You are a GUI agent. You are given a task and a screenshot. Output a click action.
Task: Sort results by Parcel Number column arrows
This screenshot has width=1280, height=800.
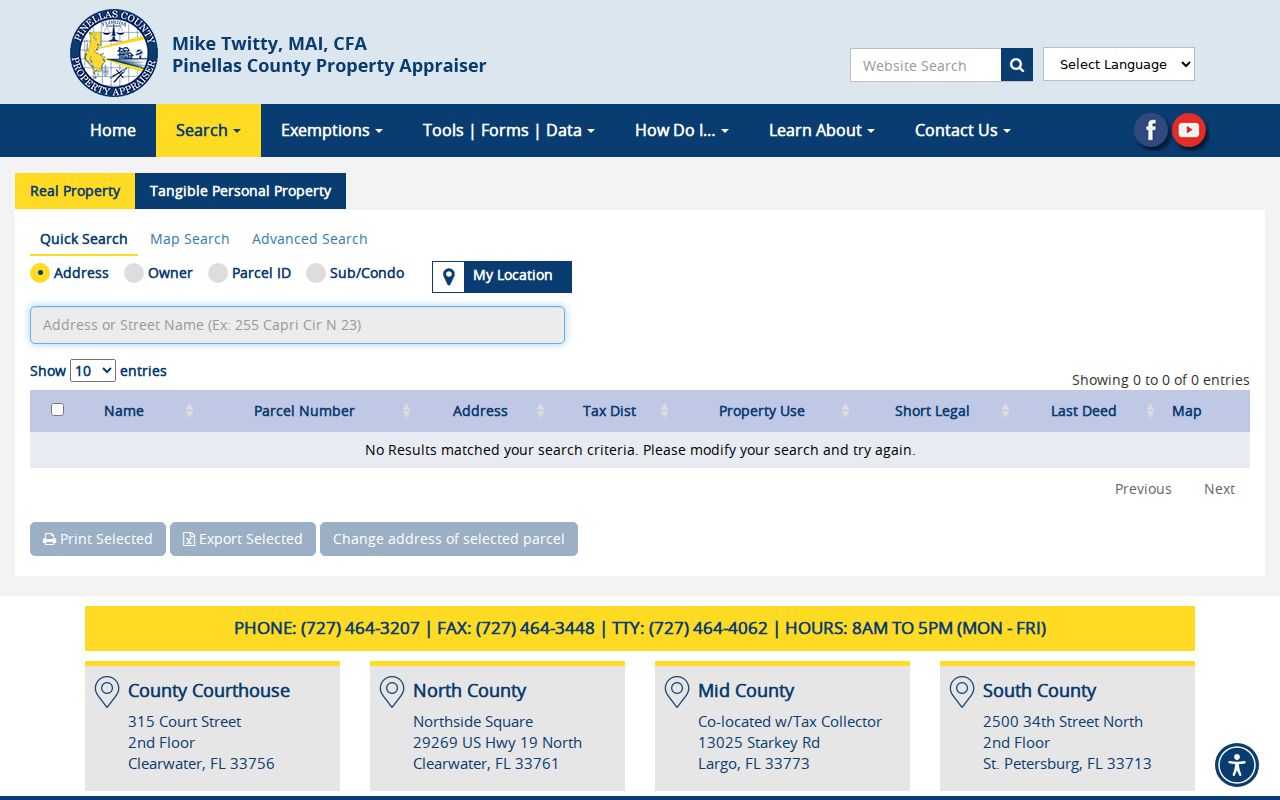(x=406, y=411)
